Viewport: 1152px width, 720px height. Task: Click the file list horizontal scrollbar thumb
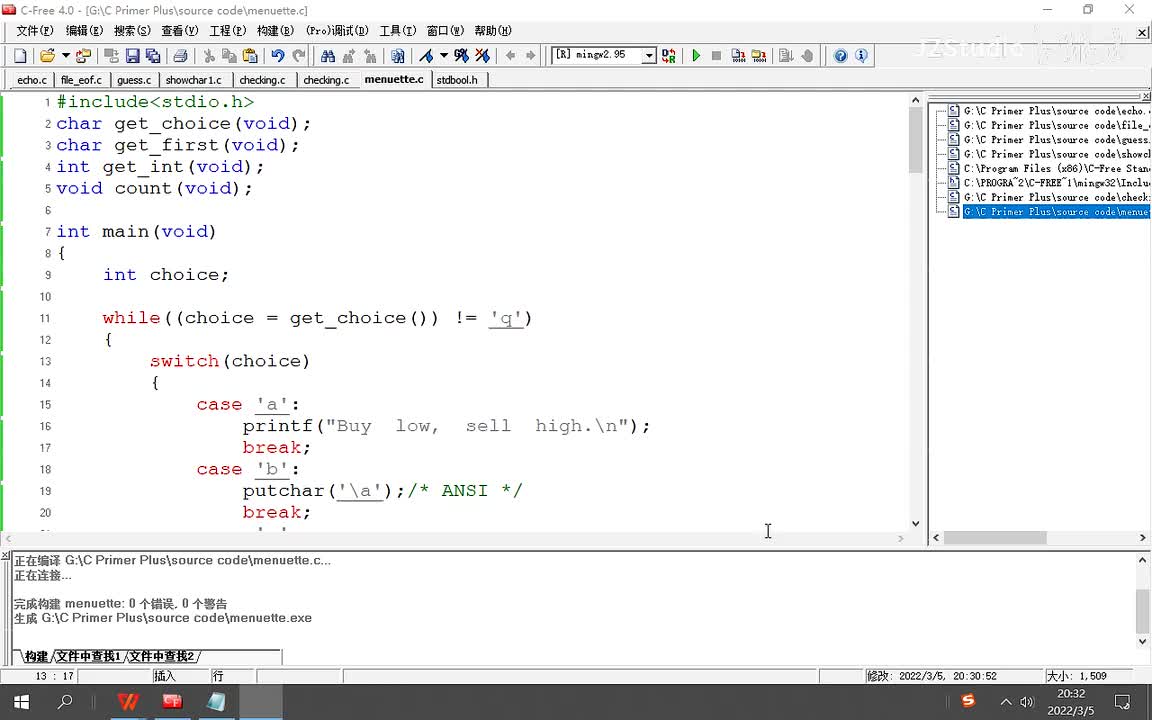(x=995, y=538)
